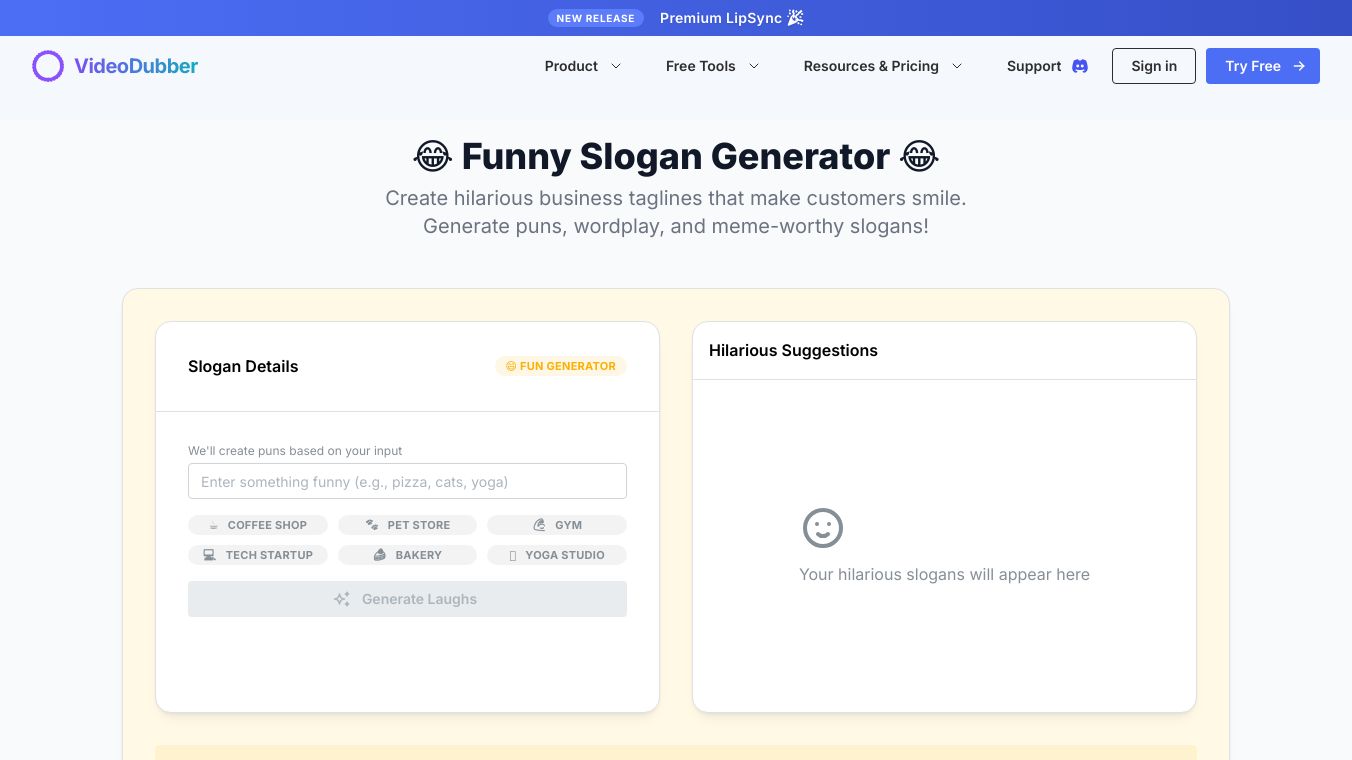
Task: Pick the Yoga Studio preset chip
Action: click(x=557, y=555)
